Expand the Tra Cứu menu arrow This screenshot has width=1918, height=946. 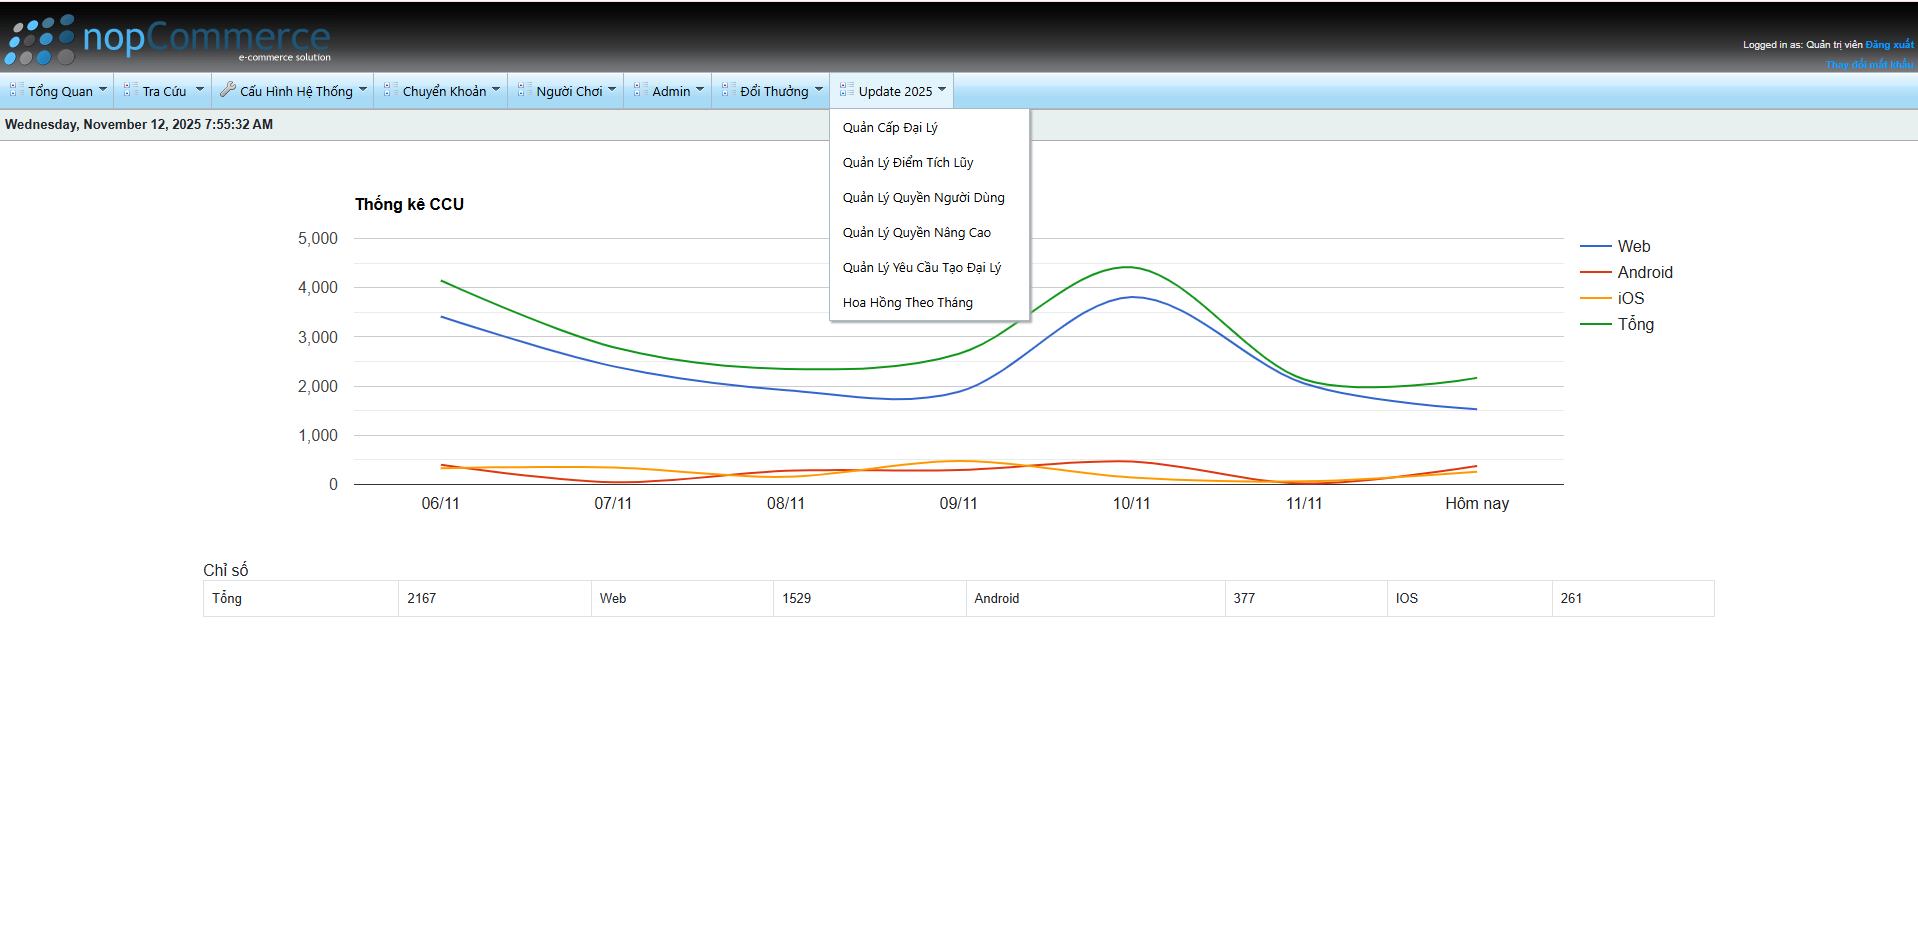[x=199, y=90]
